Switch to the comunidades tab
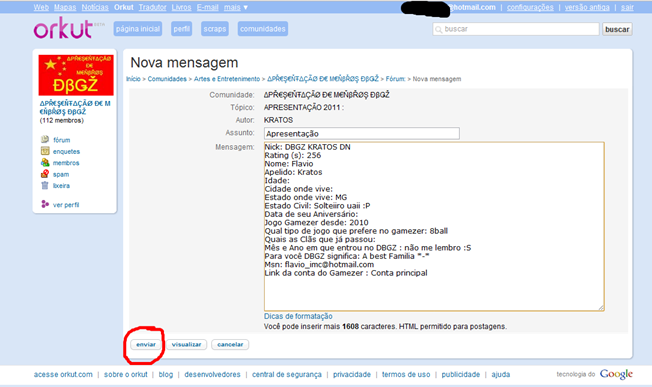652x387 pixels. (263, 29)
